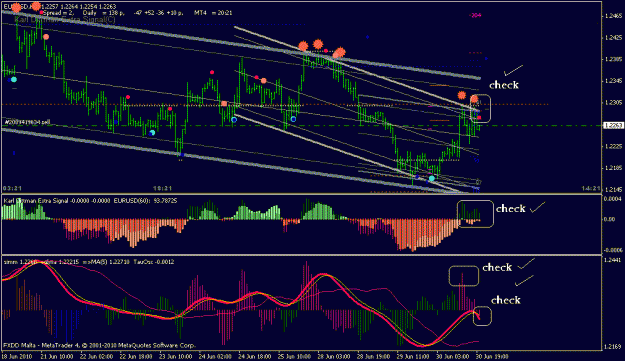The height and width of the screenshot is (361, 625).
Task: Click the 24 Jun 02:00 time label
Action: (x=215, y=356)
